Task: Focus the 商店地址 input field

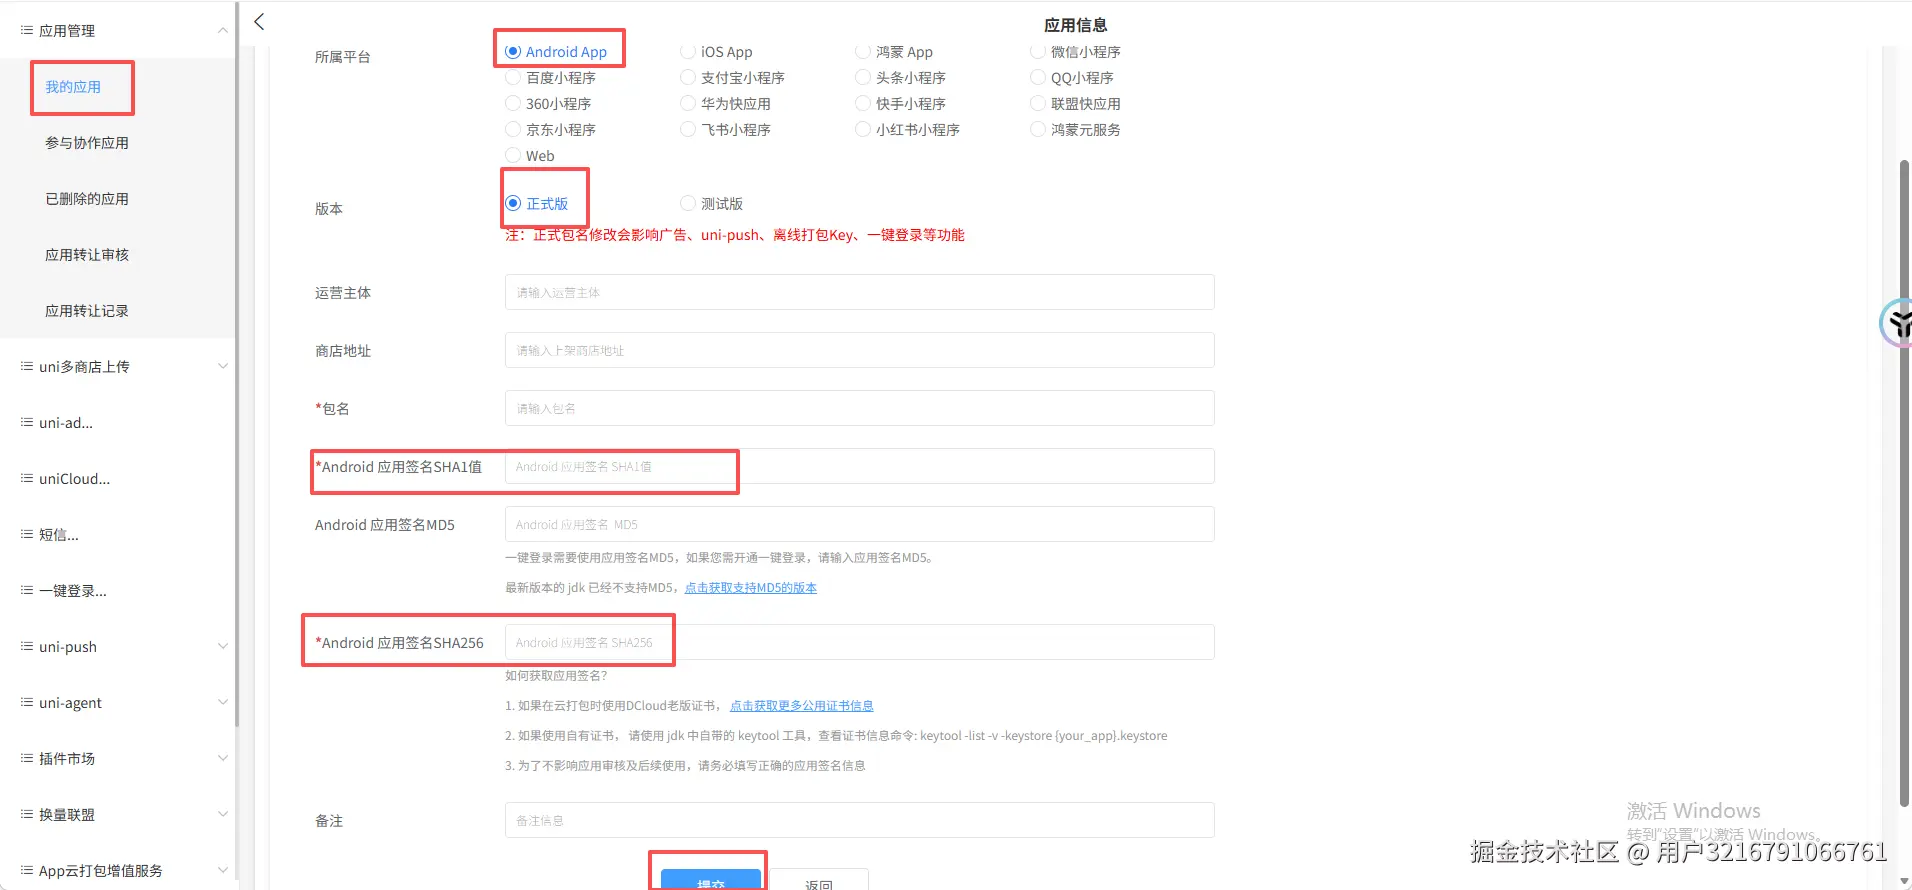Action: [860, 351]
